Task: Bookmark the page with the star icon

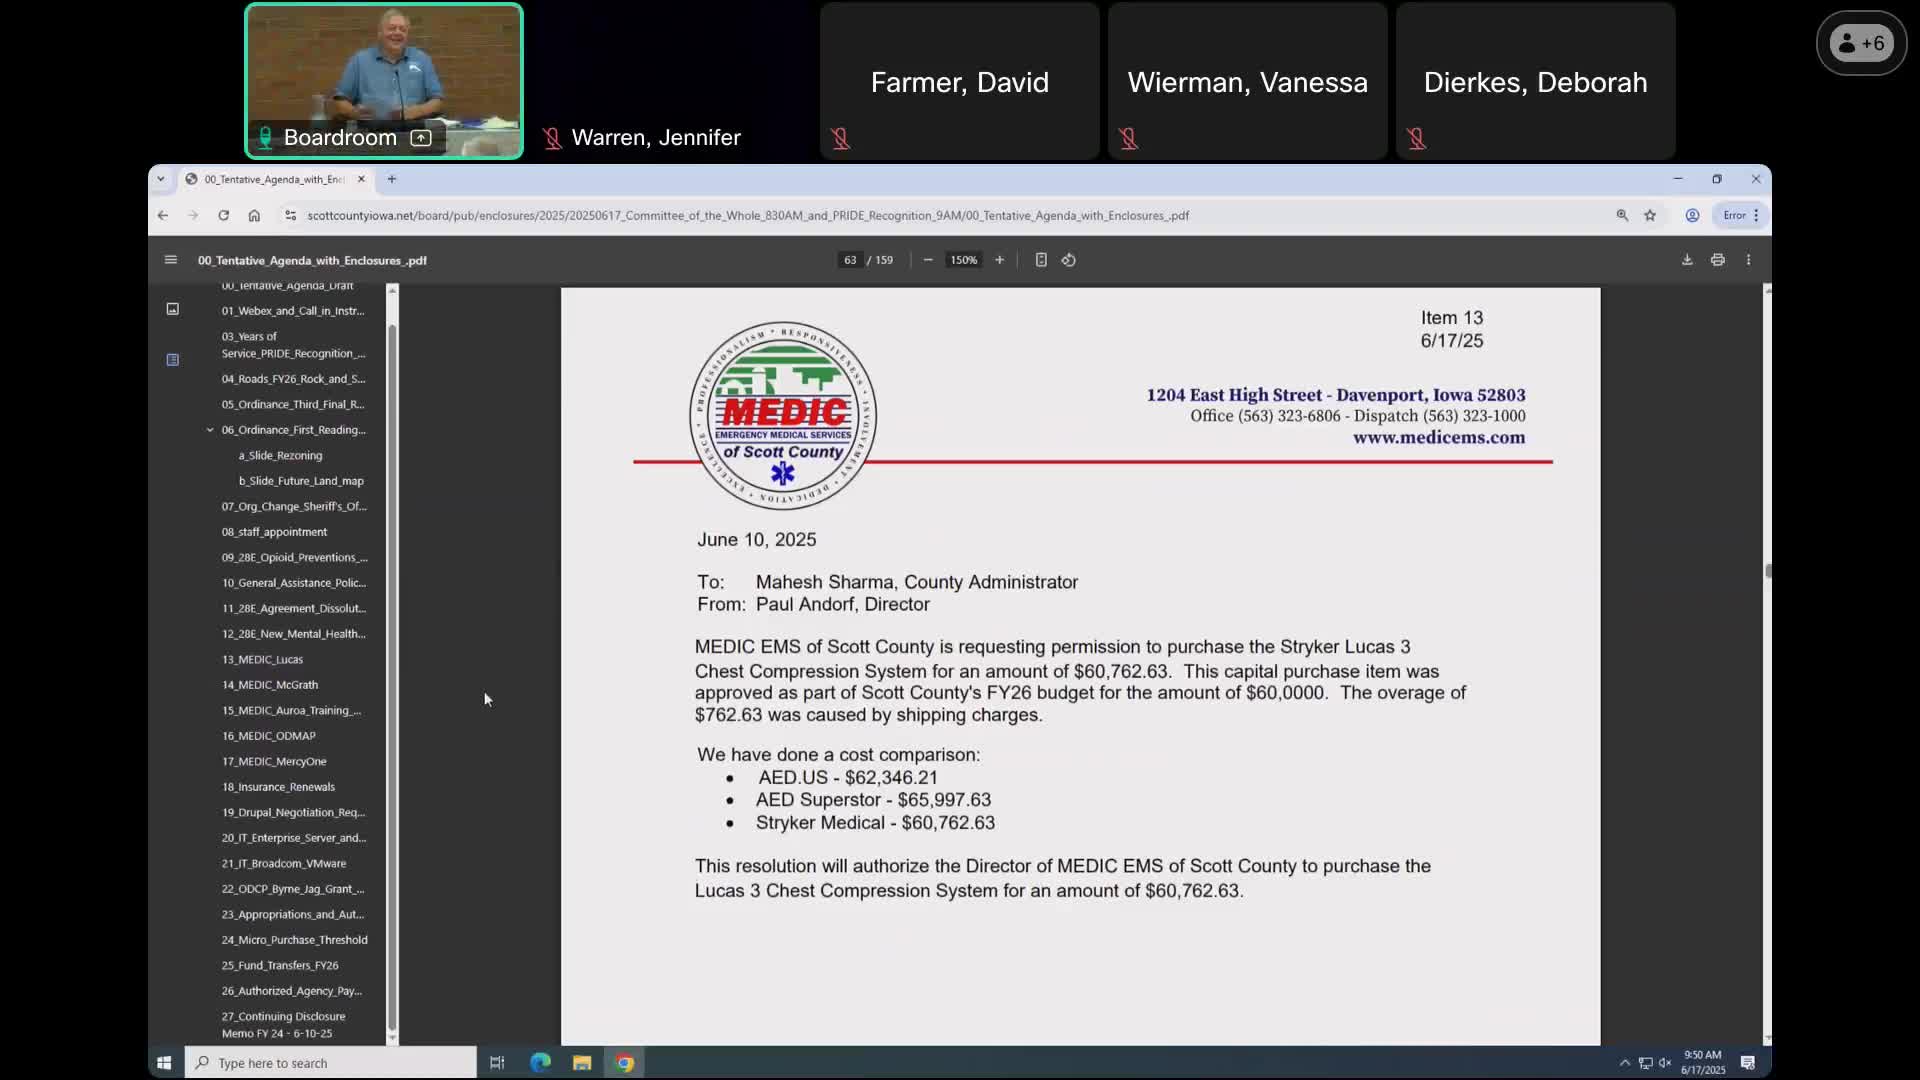Action: pos(1651,215)
